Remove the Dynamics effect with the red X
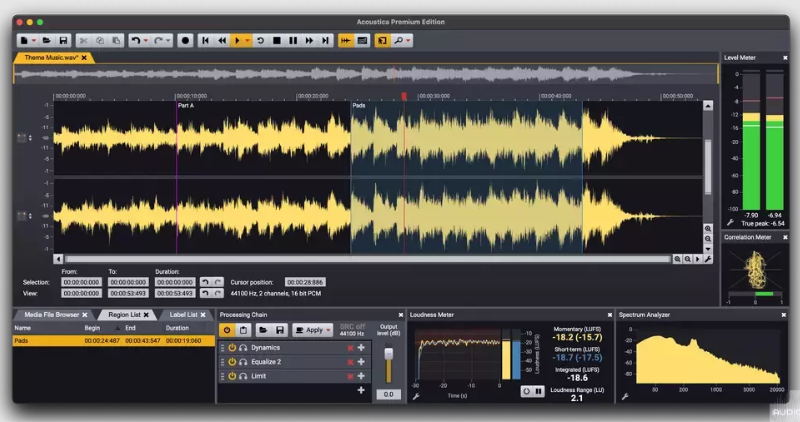800x422 pixels. coord(350,348)
